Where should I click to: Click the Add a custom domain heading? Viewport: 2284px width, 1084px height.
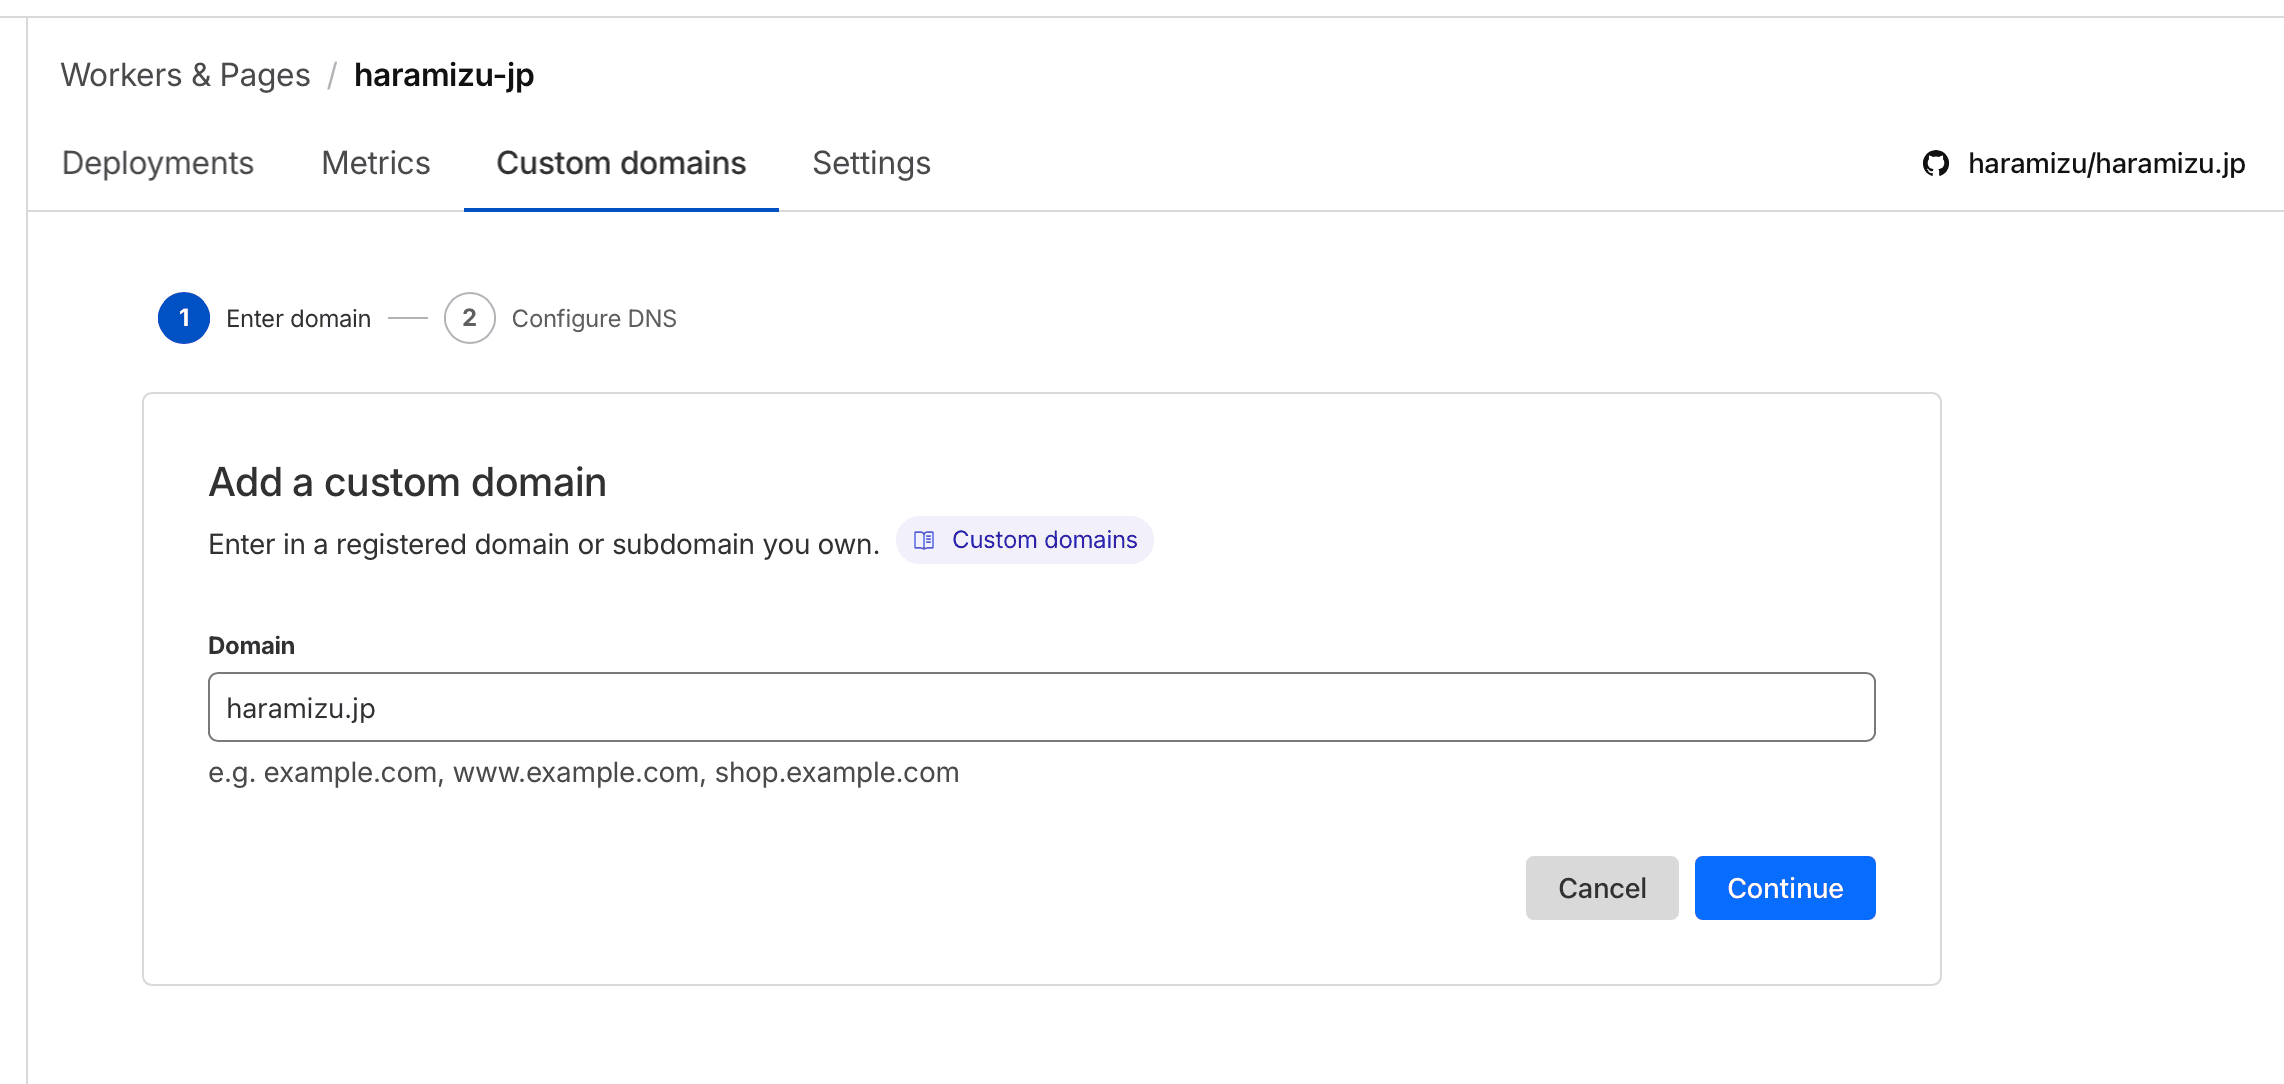(x=407, y=482)
